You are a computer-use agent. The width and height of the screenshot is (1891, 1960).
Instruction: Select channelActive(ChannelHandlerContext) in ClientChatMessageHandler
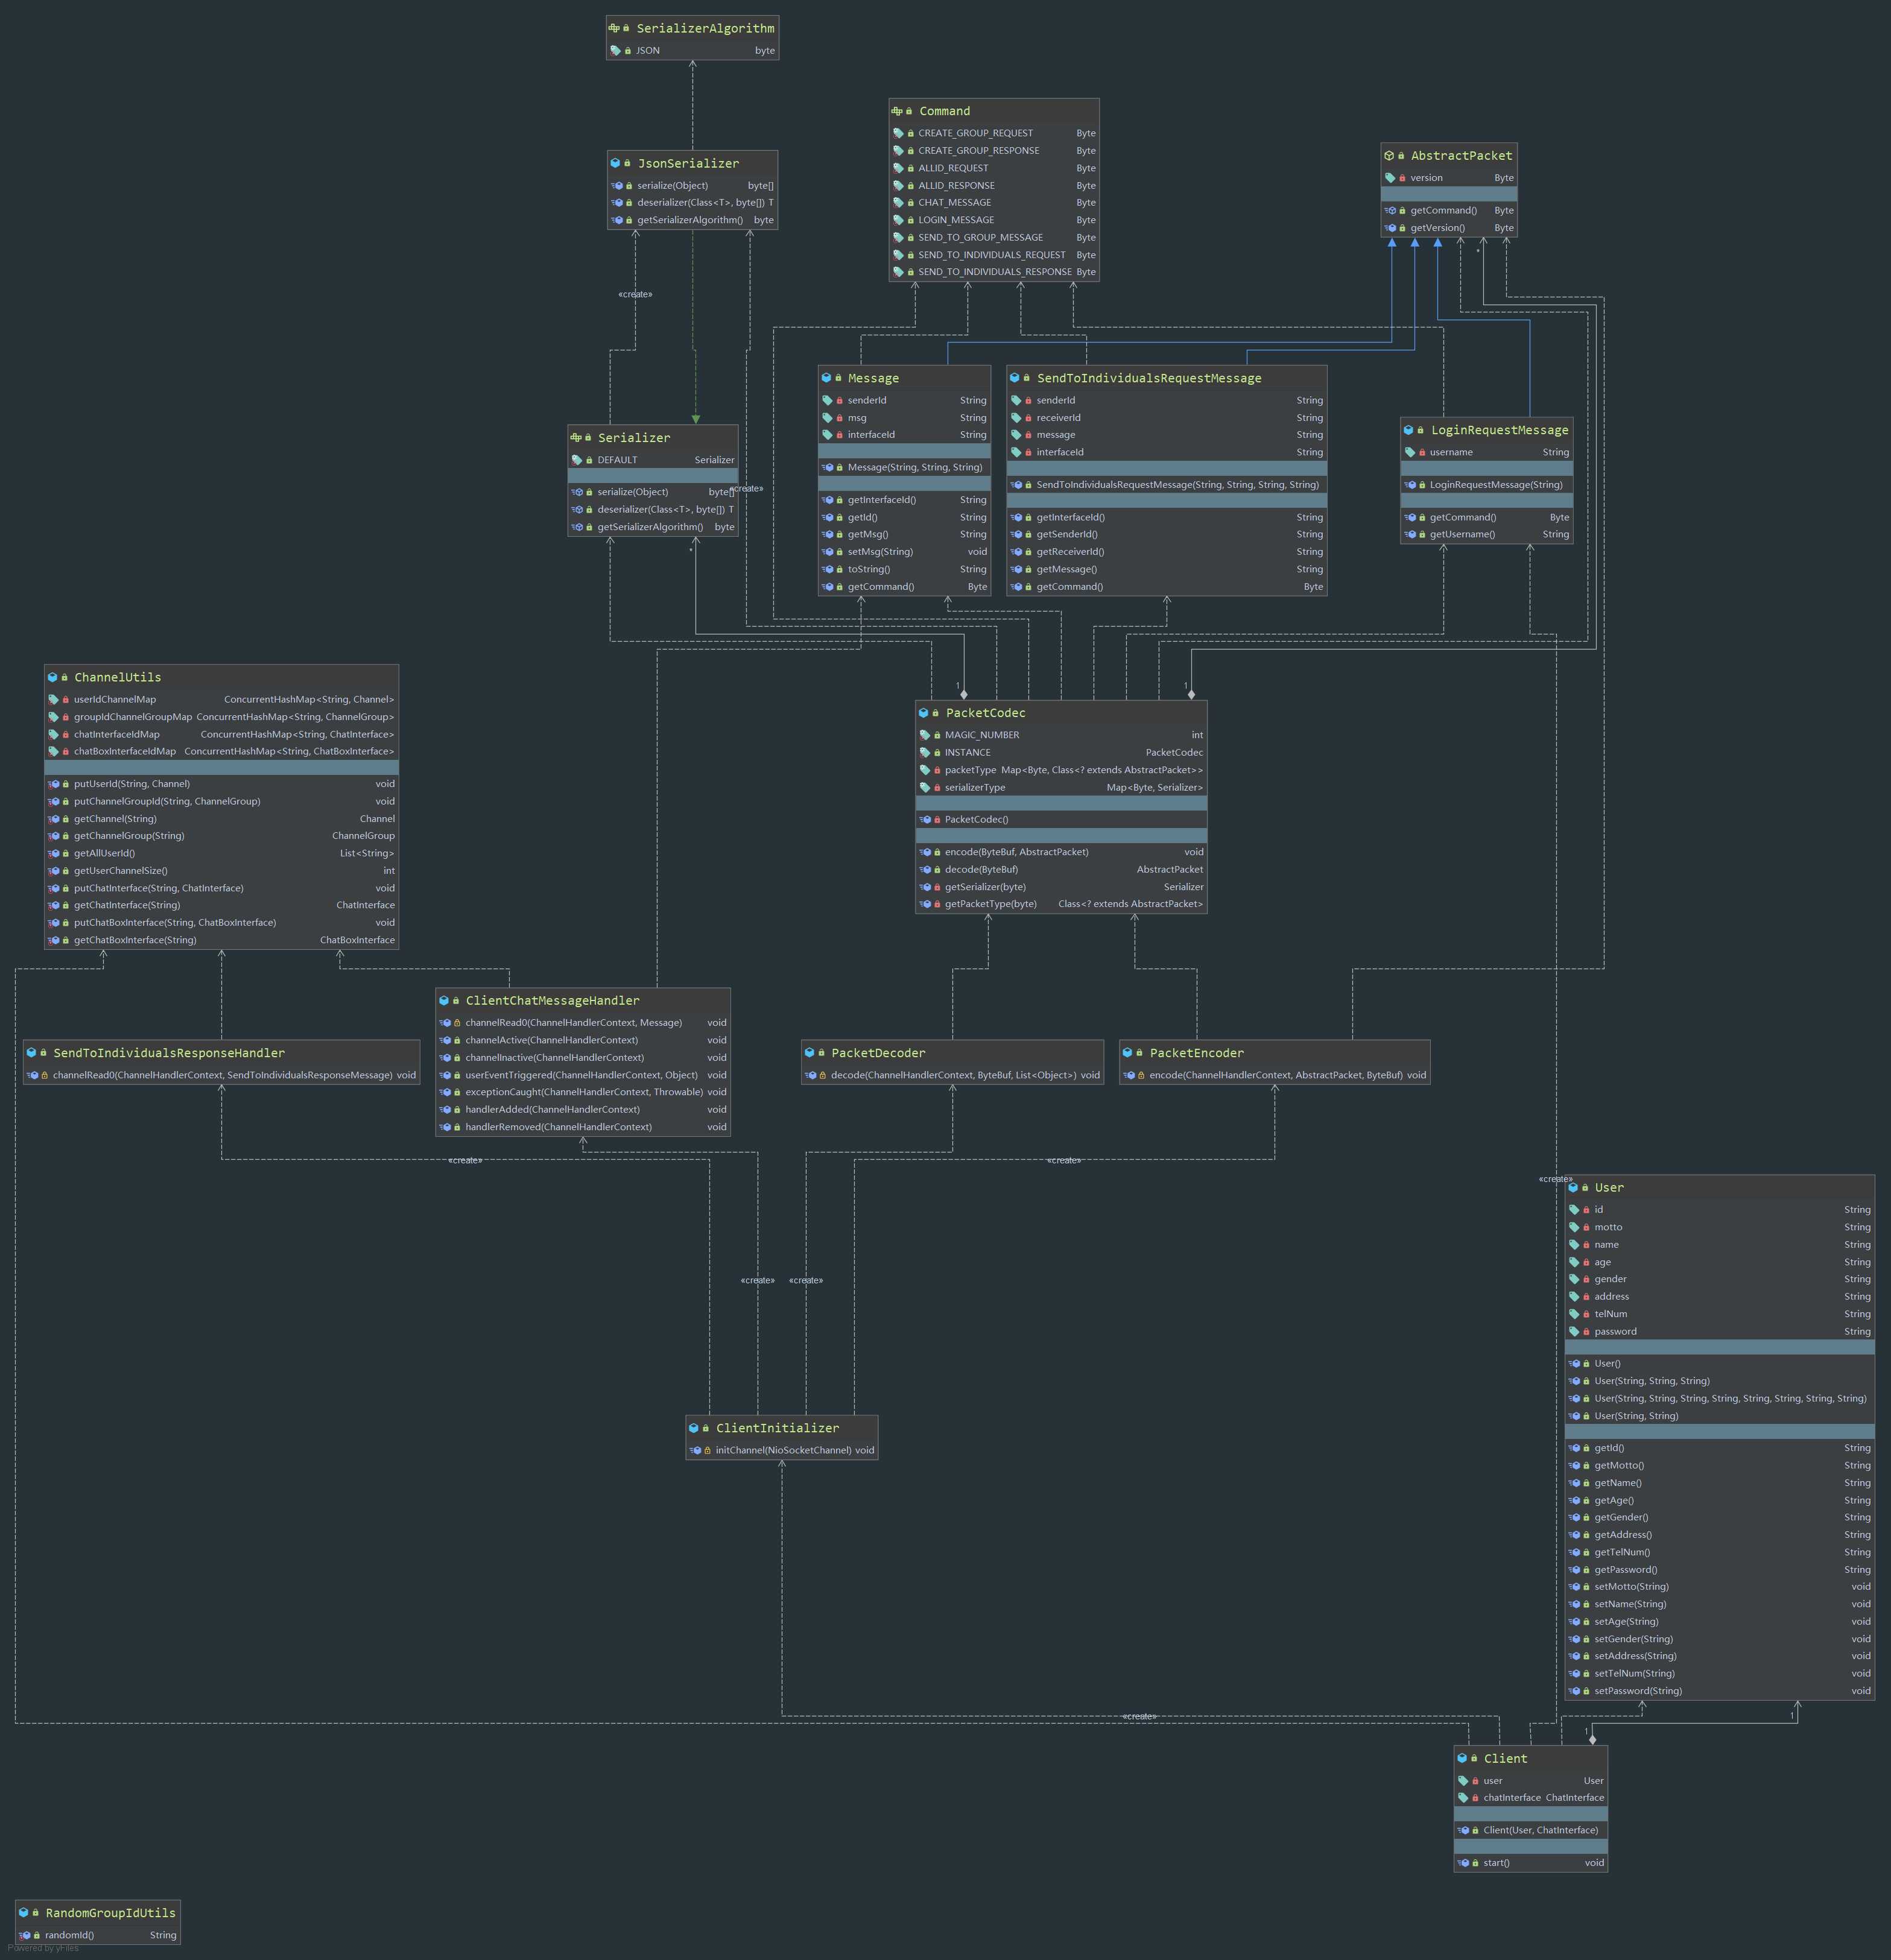(x=583, y=1040)
